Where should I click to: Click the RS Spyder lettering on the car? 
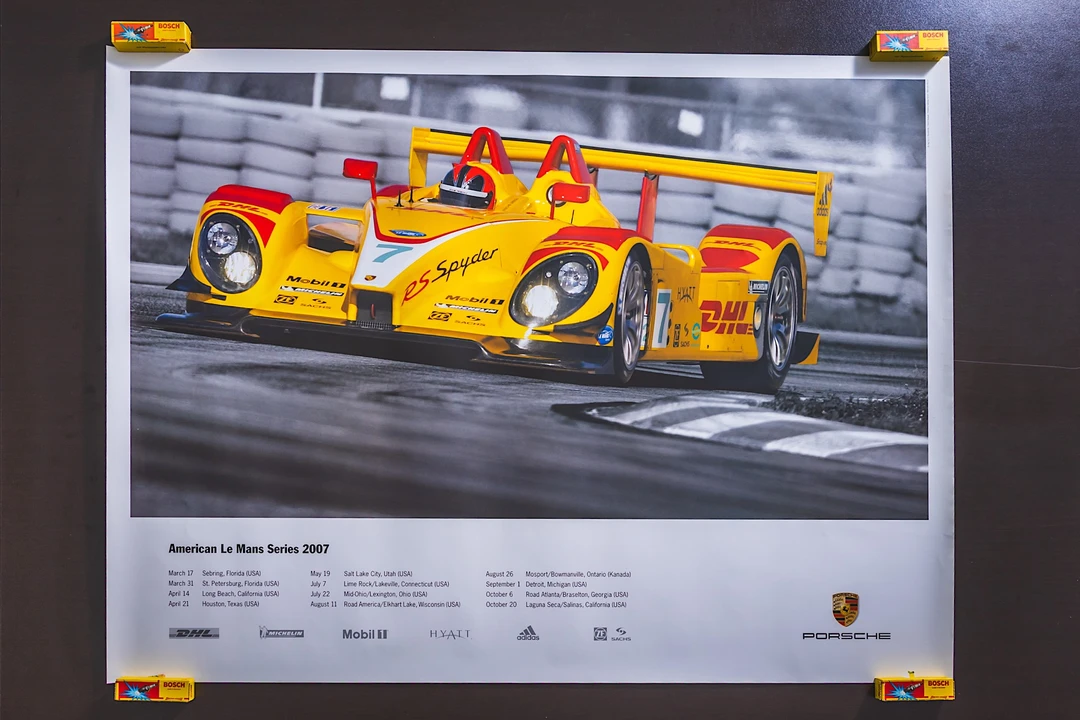click(448, 274)
